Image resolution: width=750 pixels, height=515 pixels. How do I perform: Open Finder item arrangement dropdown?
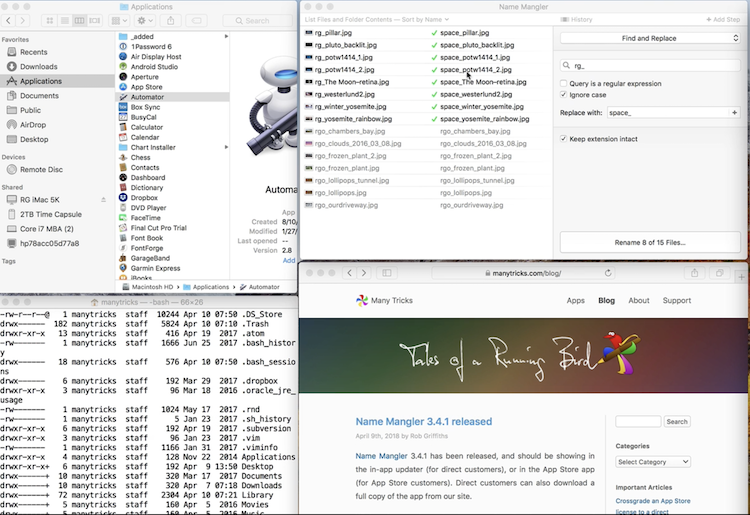click(119, 21)
